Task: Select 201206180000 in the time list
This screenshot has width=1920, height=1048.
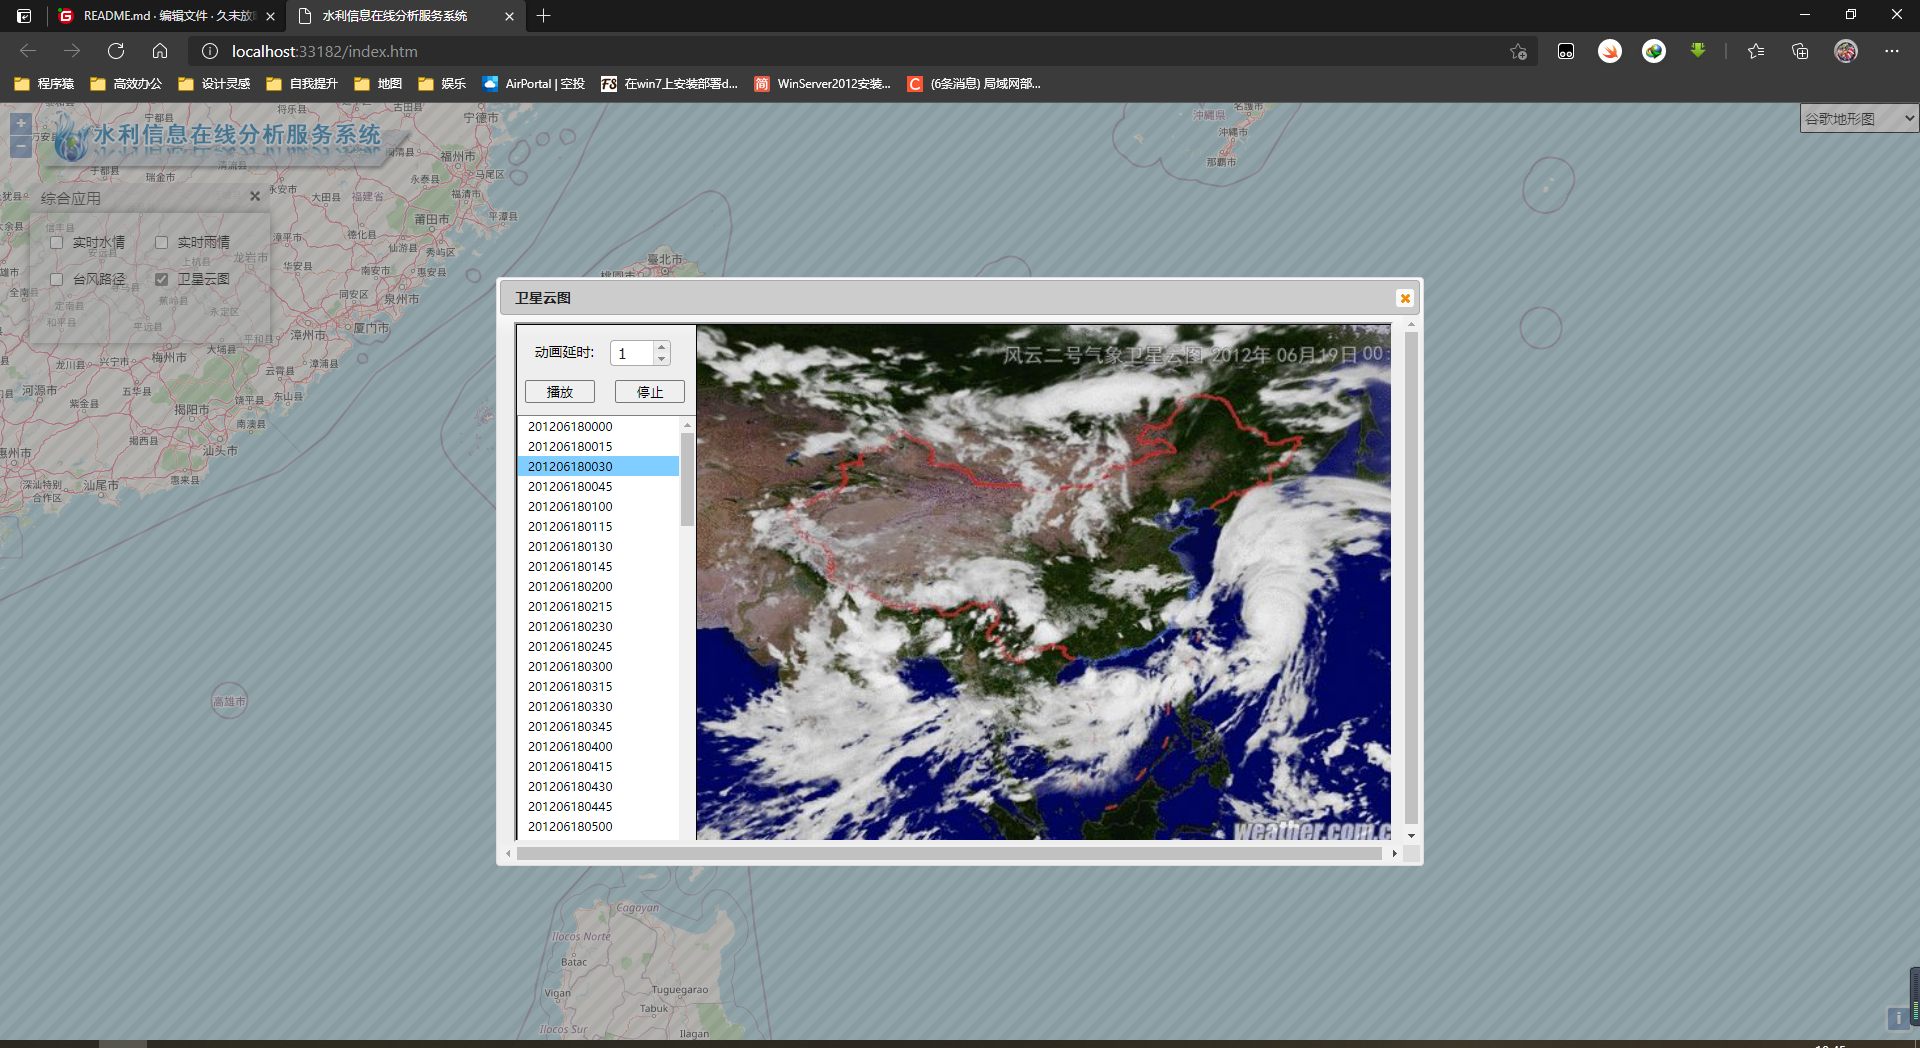Action: point(598,426)
